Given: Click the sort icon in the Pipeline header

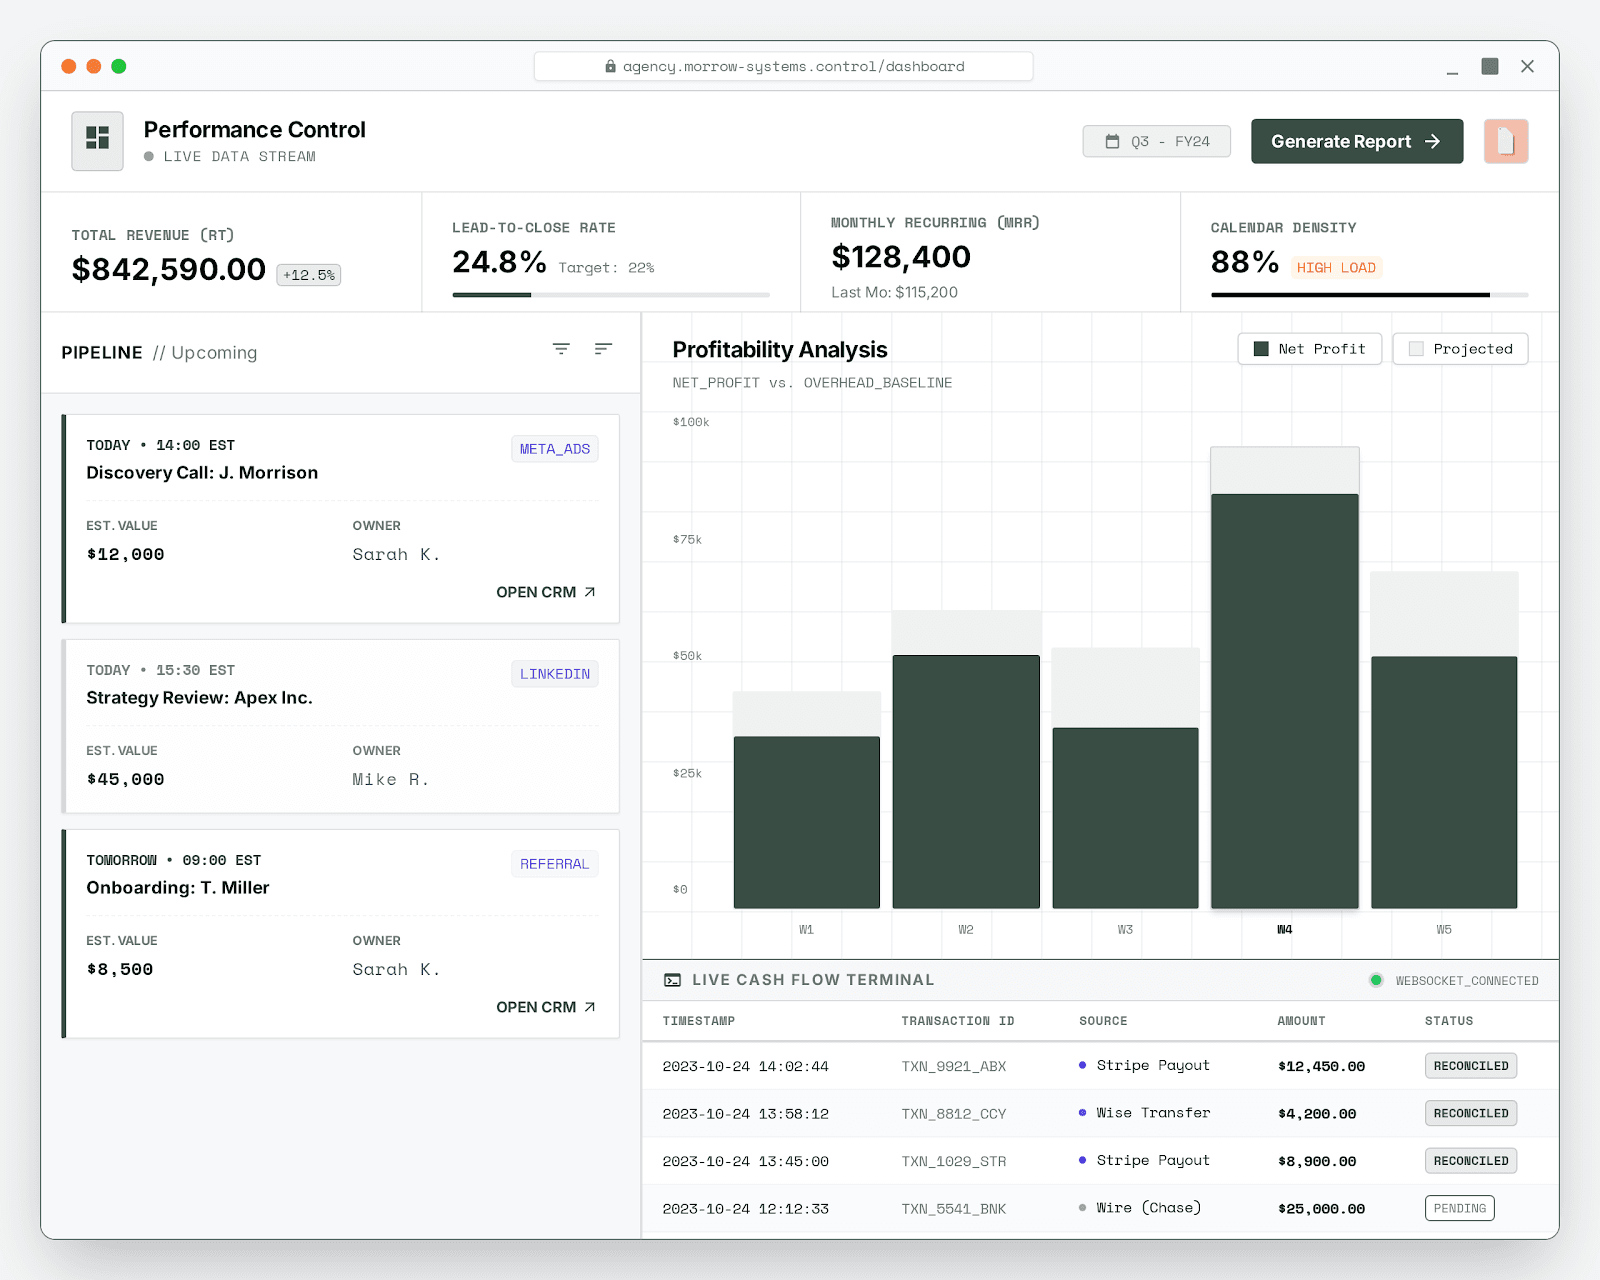Looking at the screenshot, I should pos(603,349).
